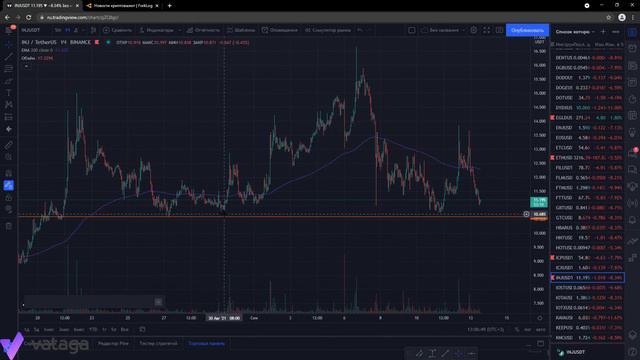The height and width of the screenshot is (360, 640).
Task: Open the ideas lightbulb panel
Action: [632, 133]
